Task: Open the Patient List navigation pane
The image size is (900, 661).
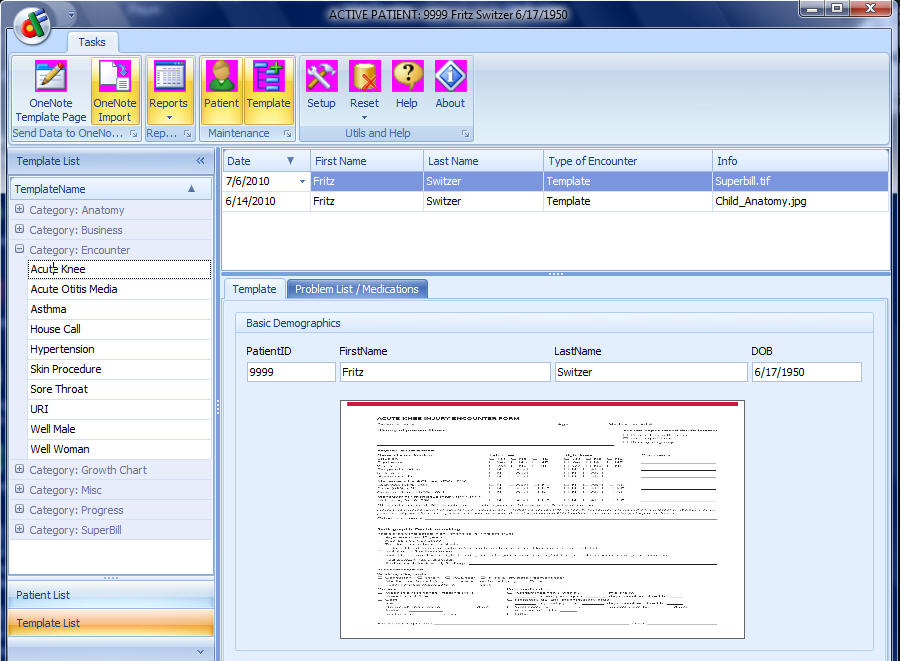Action: [x=111, y=595]
